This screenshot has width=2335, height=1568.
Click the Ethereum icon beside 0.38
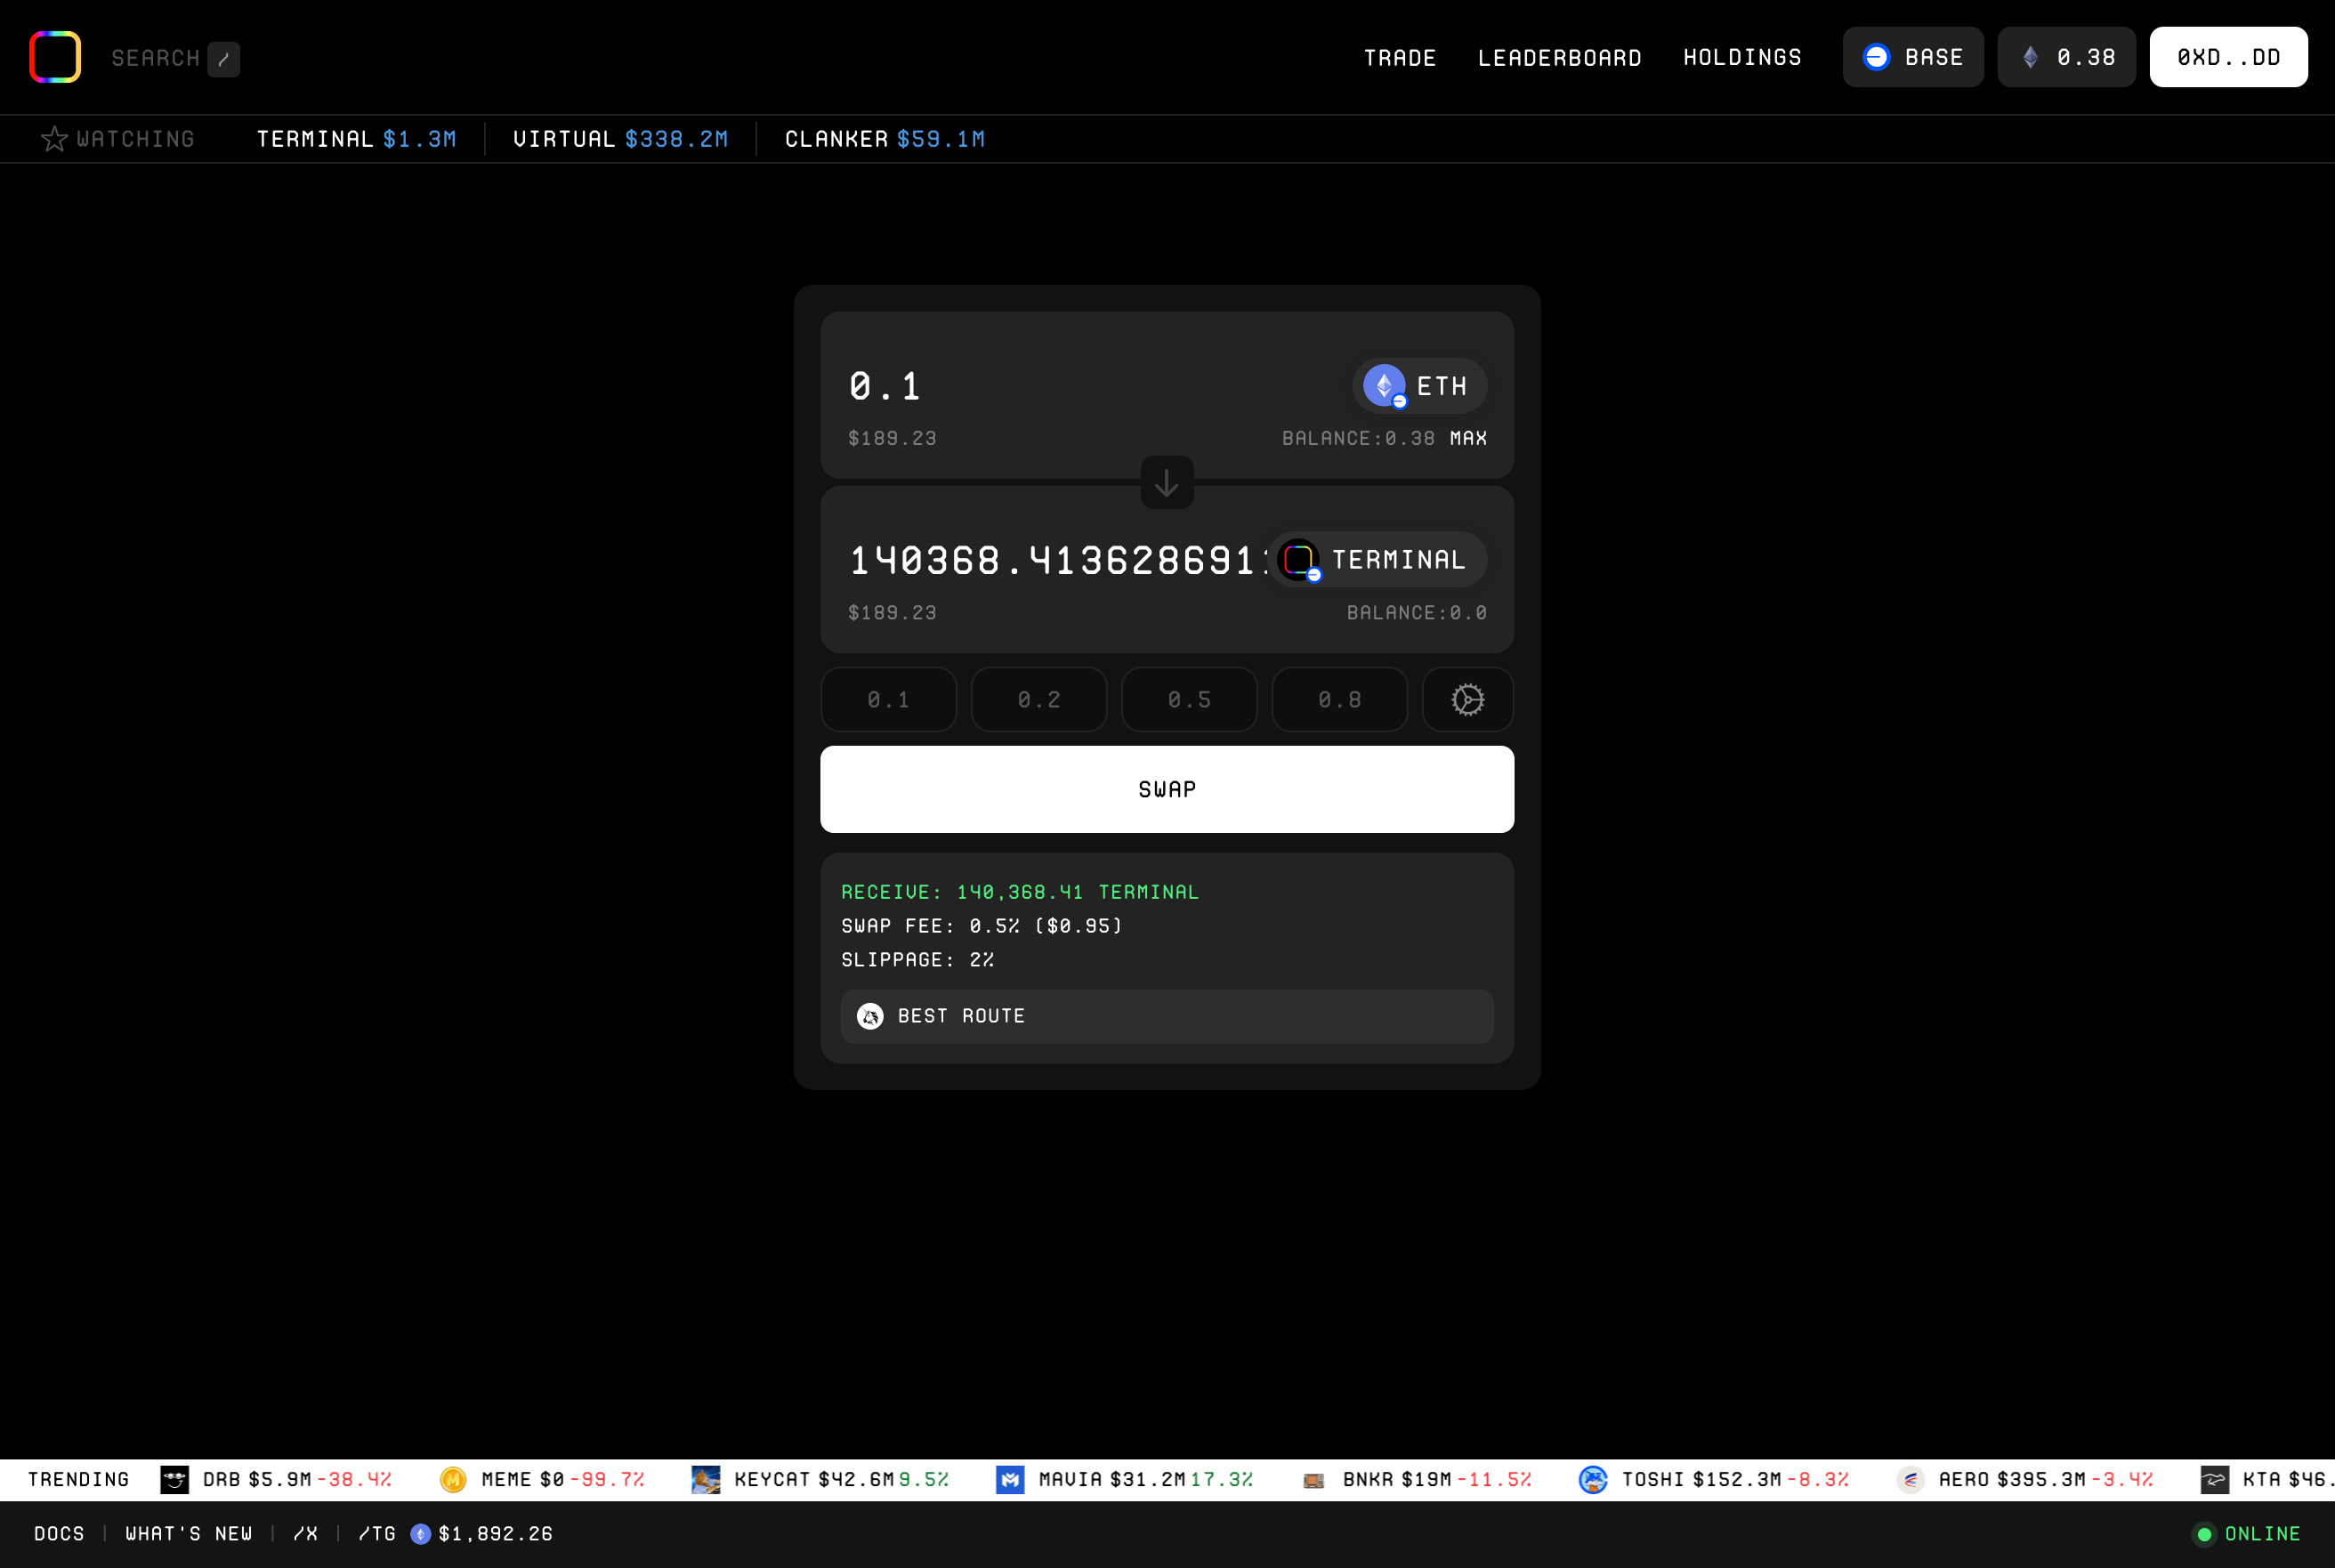[2030, 57]
